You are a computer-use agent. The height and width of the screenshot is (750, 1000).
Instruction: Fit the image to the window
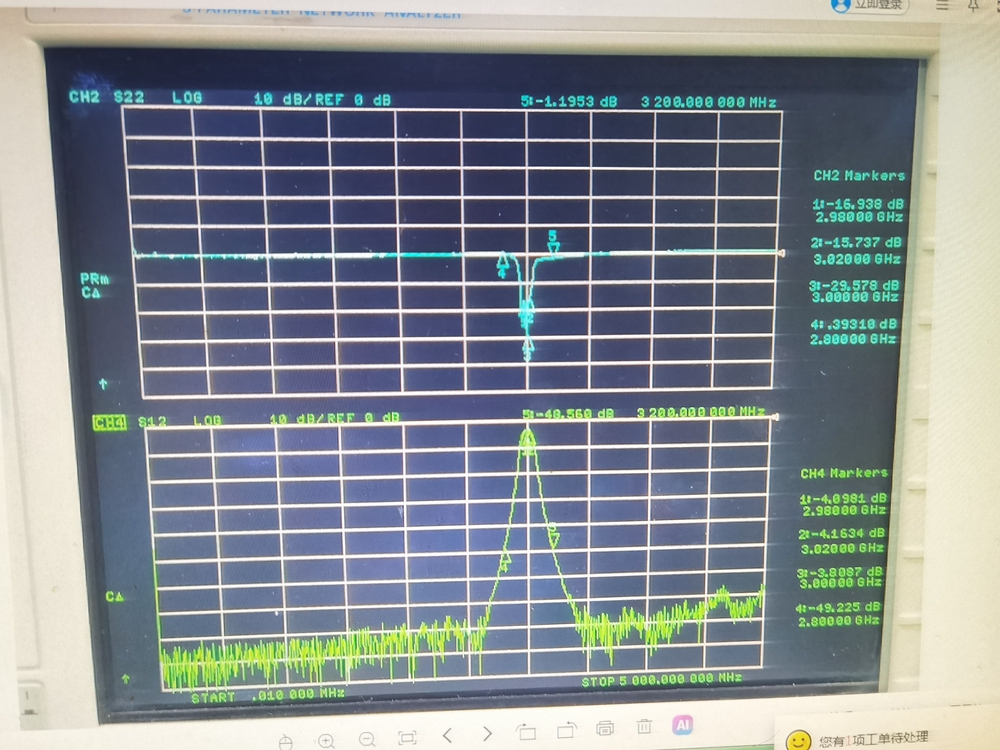point(407,737)
